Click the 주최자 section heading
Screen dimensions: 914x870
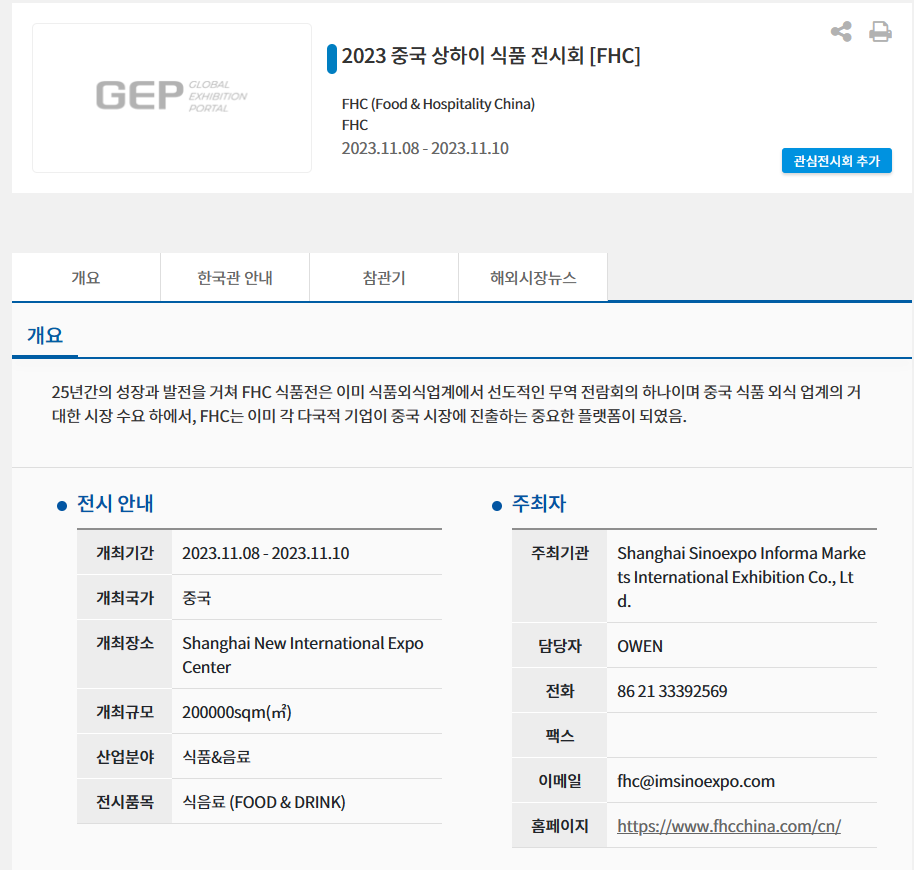(x=539, y=503)
